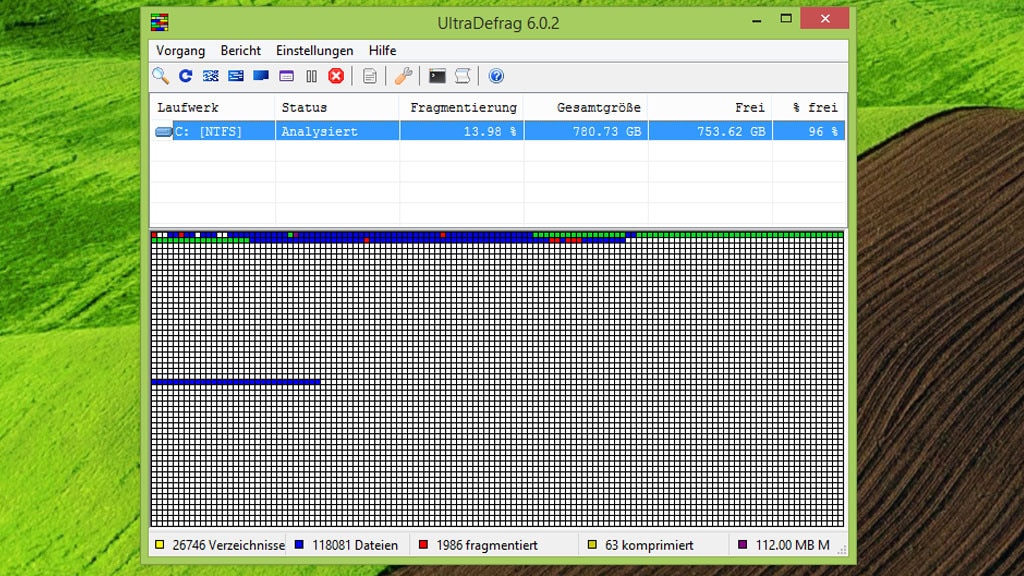Open the Hilfe menu

[x=382, y=50]
